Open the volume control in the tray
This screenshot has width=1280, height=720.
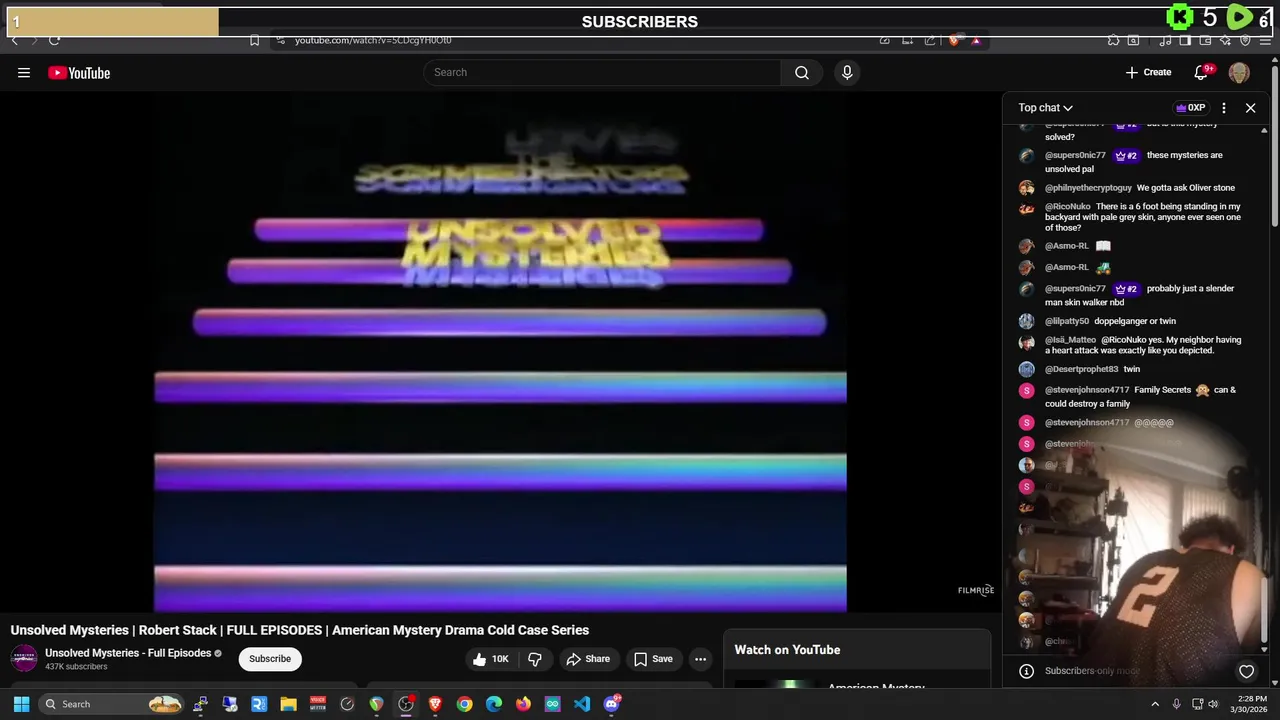[x=1215, y=704]
